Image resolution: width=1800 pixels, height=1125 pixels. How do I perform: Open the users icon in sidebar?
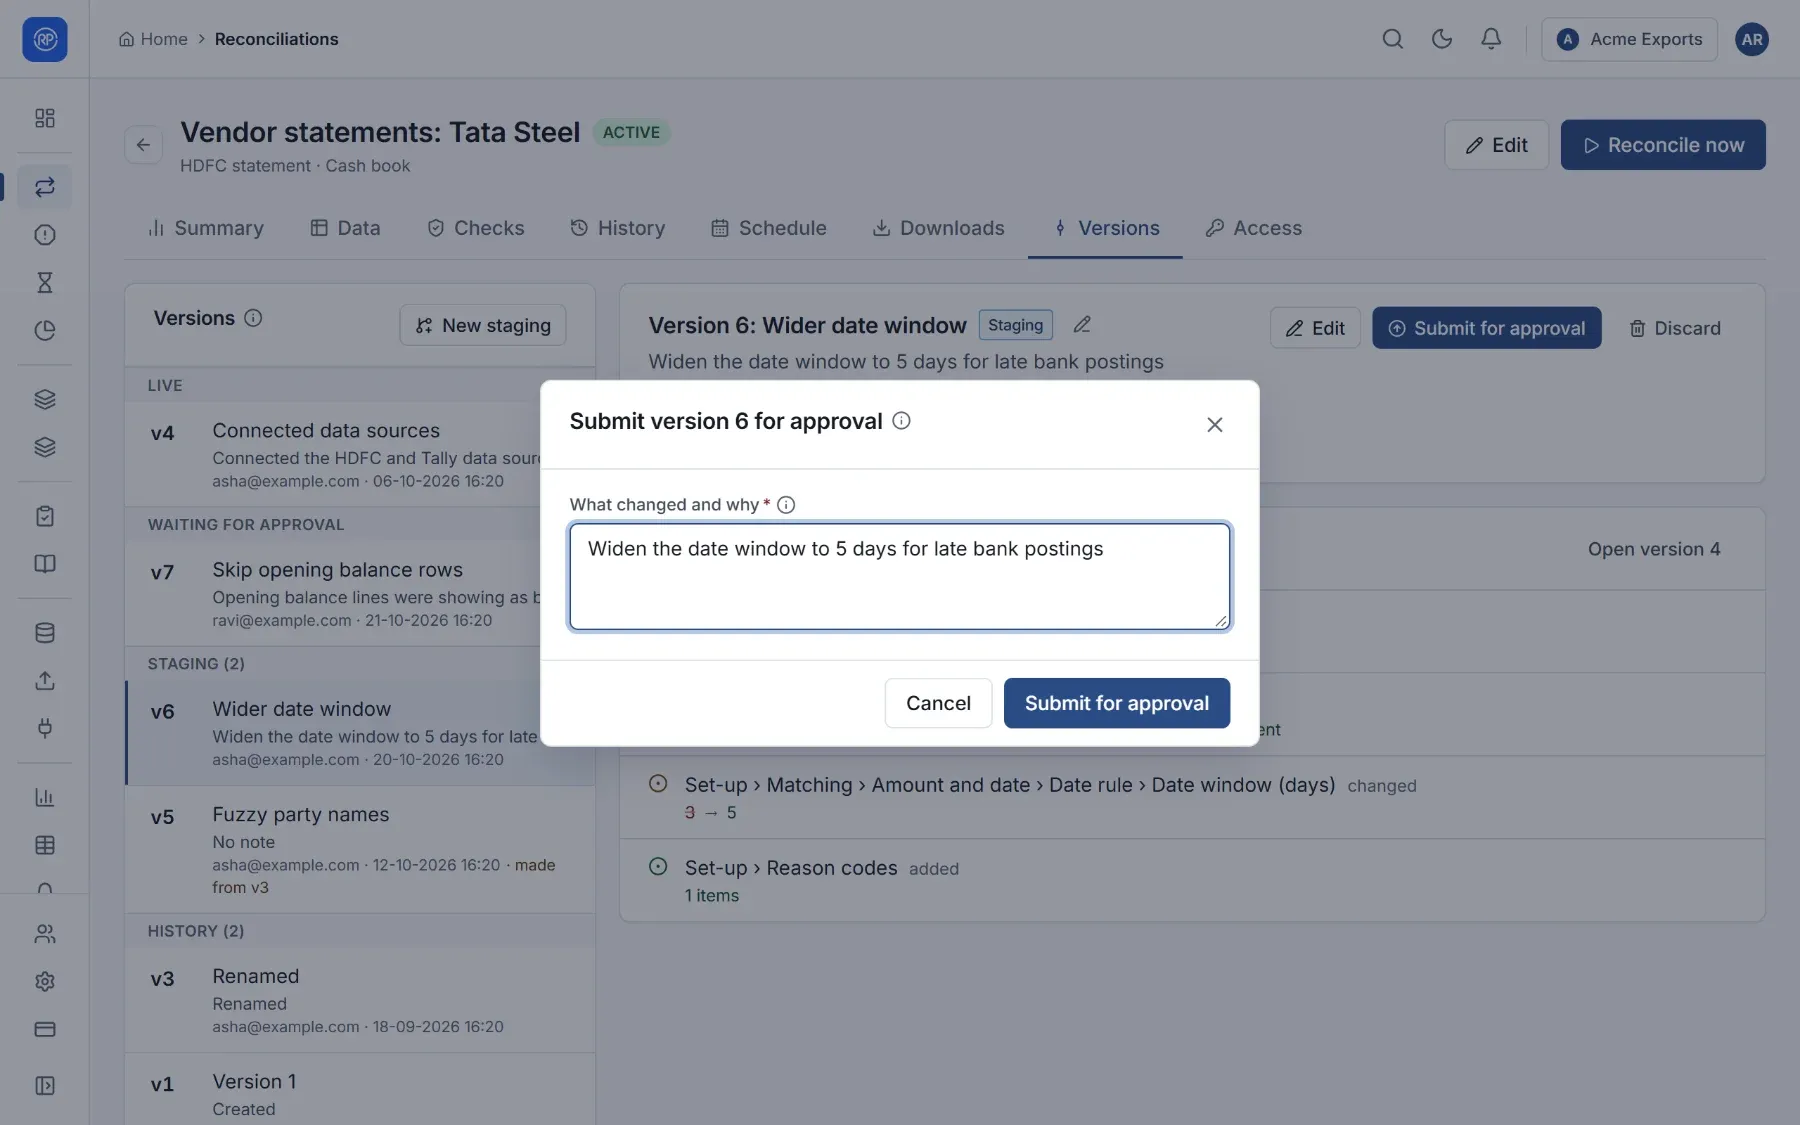coord(44,934)
